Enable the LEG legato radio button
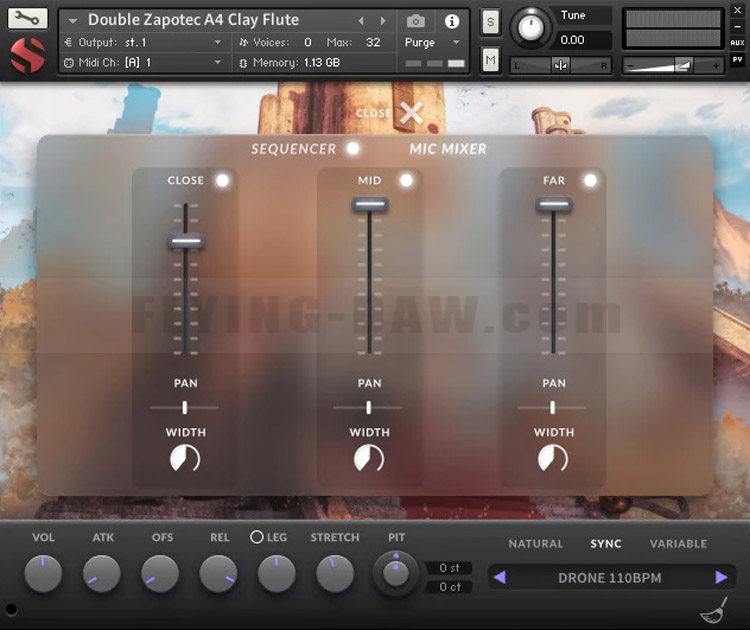 (257, 537)
